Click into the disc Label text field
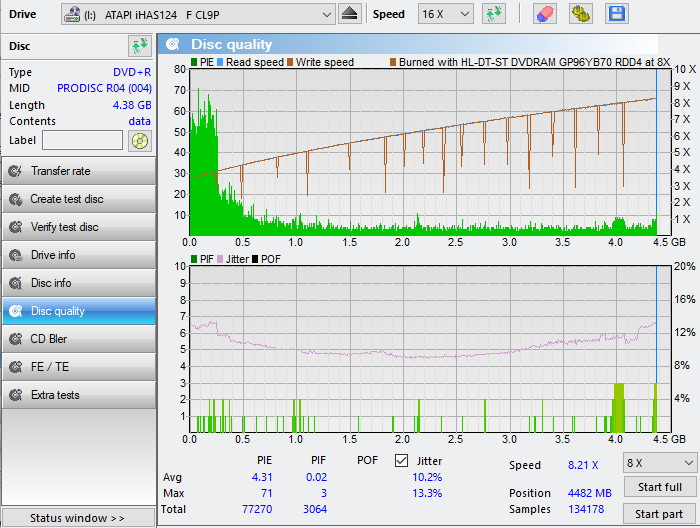The image size is (700, 528). pyautogui.click(x=82, y=140)
